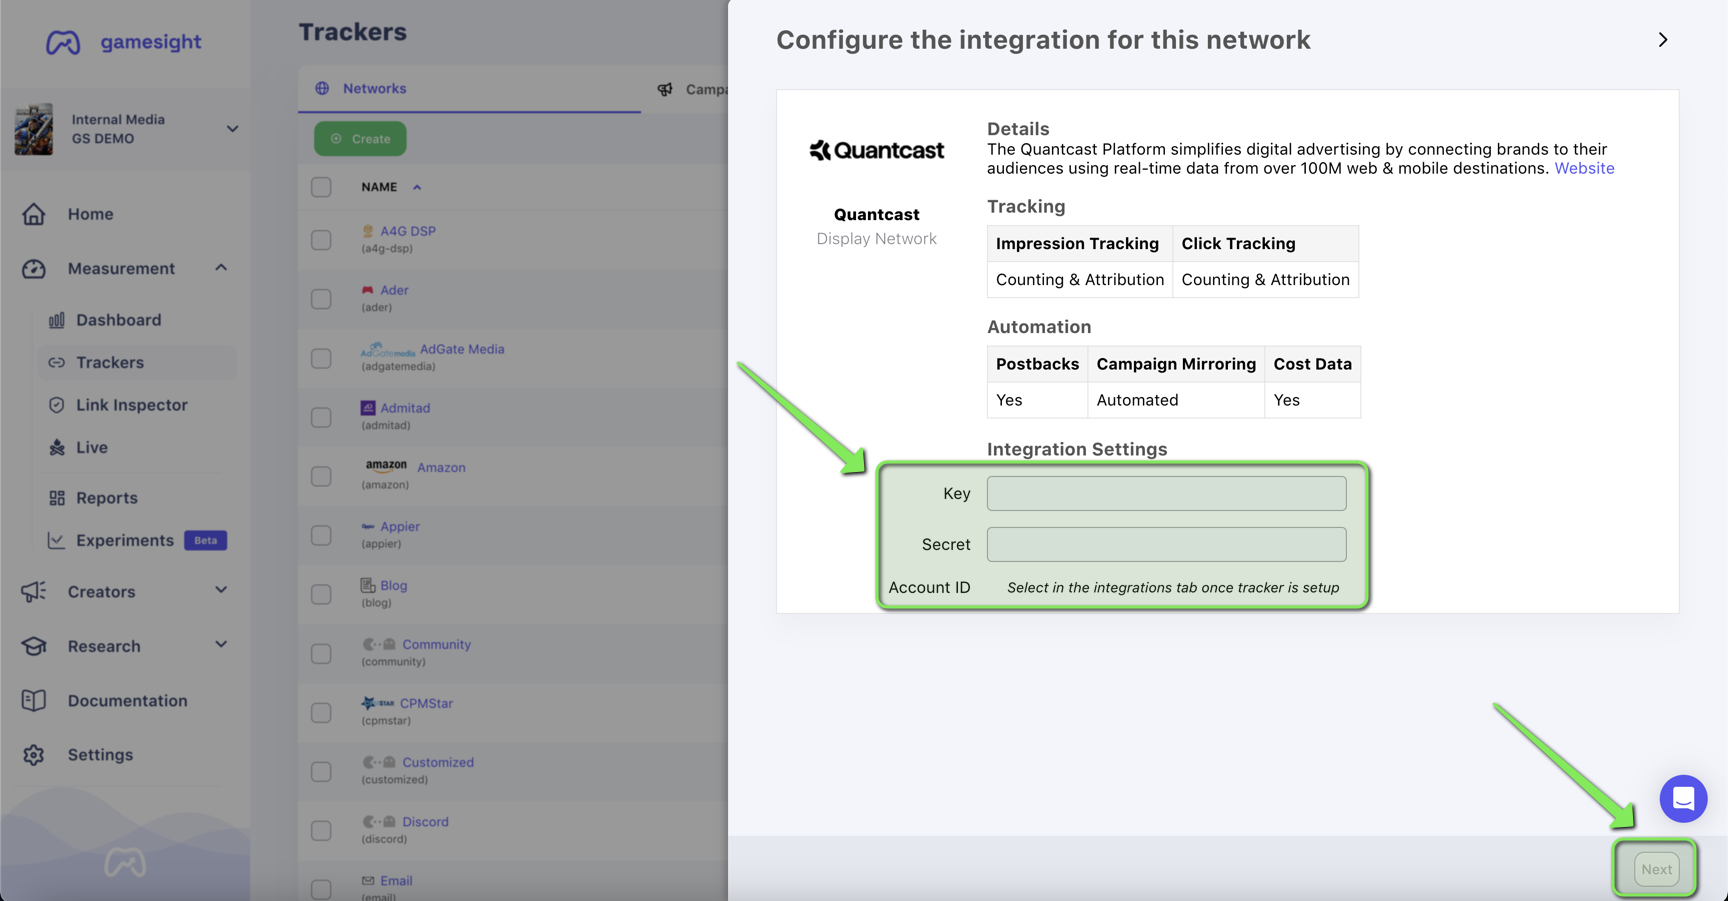The height and width of the screenshot is (901, 1728).
Task: Click the Next button
Action: click(x=1656, y=869)
